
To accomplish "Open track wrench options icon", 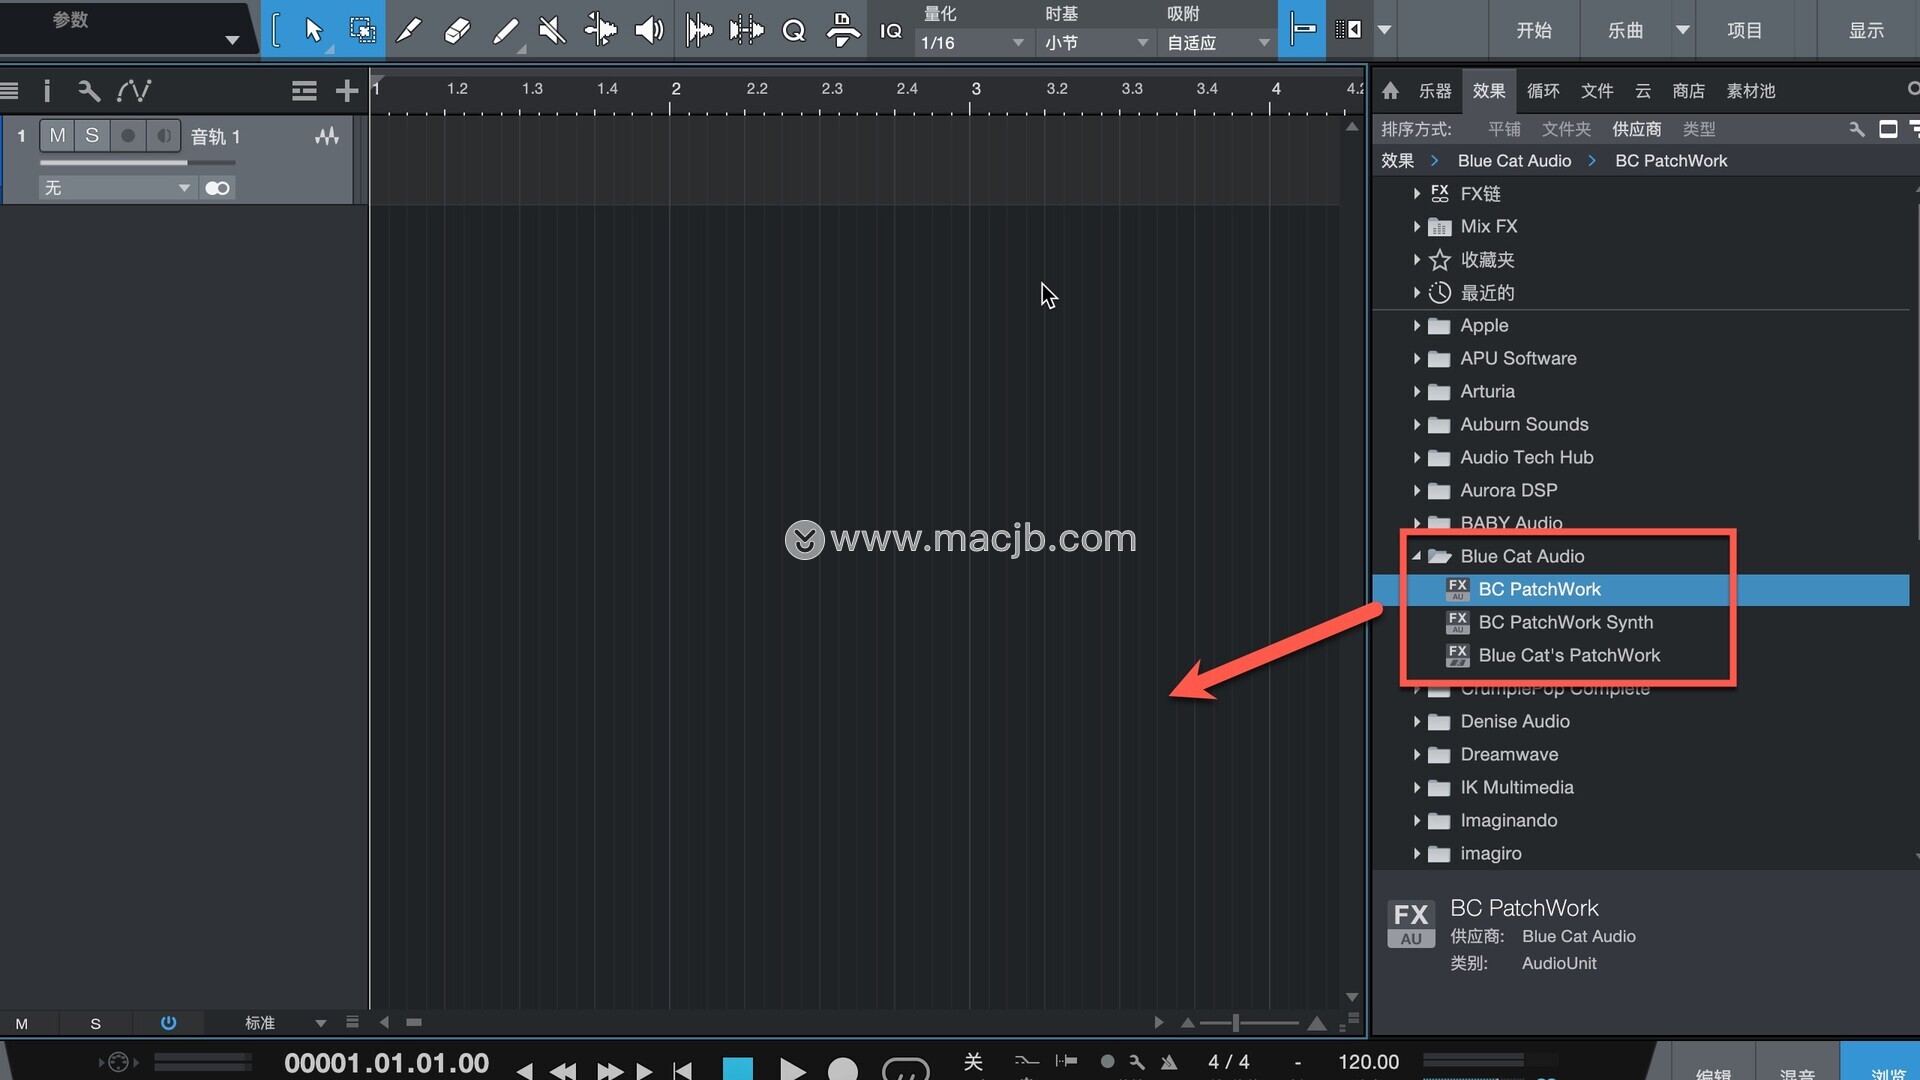I will [88, 91].
